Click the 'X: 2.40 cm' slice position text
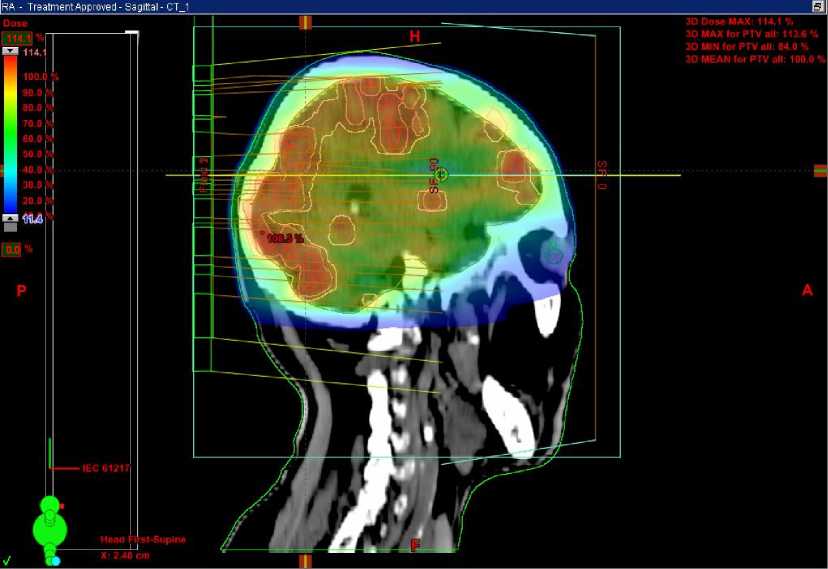This screenshot has width=828, height=569. click(x=125, y=555)
